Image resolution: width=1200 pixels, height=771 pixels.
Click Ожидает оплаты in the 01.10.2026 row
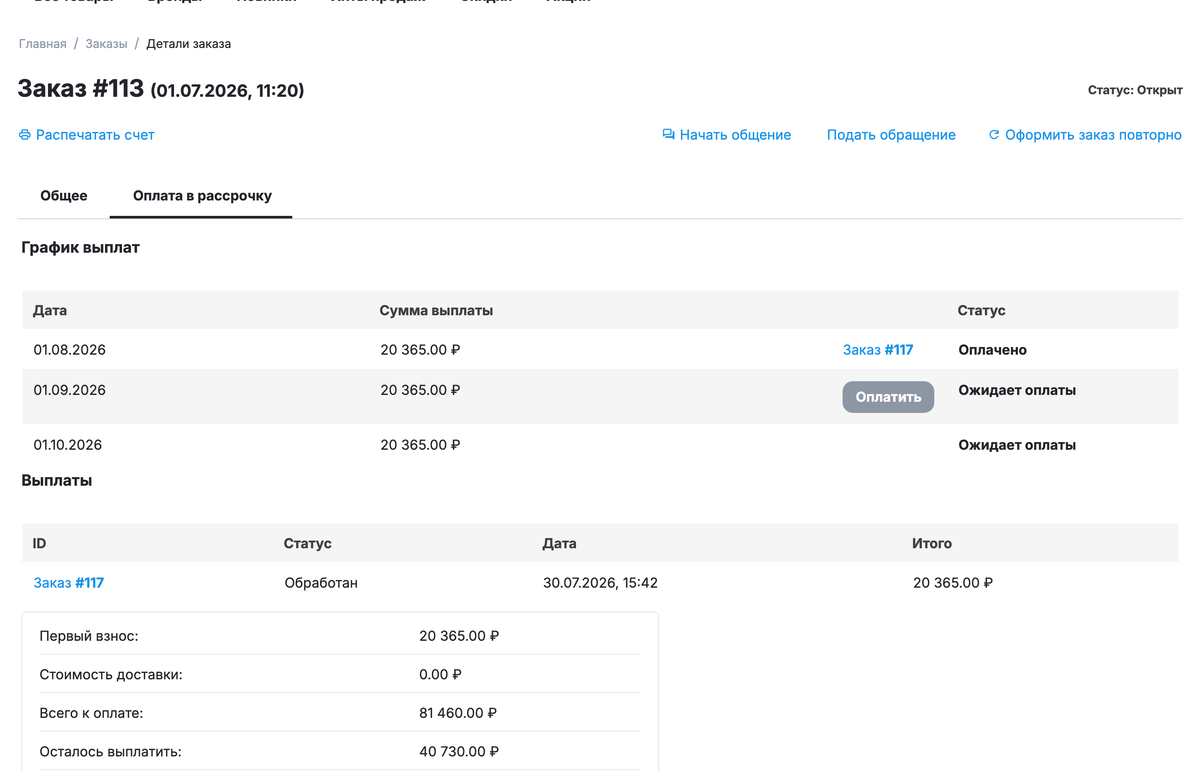[x=1017, y=445]
